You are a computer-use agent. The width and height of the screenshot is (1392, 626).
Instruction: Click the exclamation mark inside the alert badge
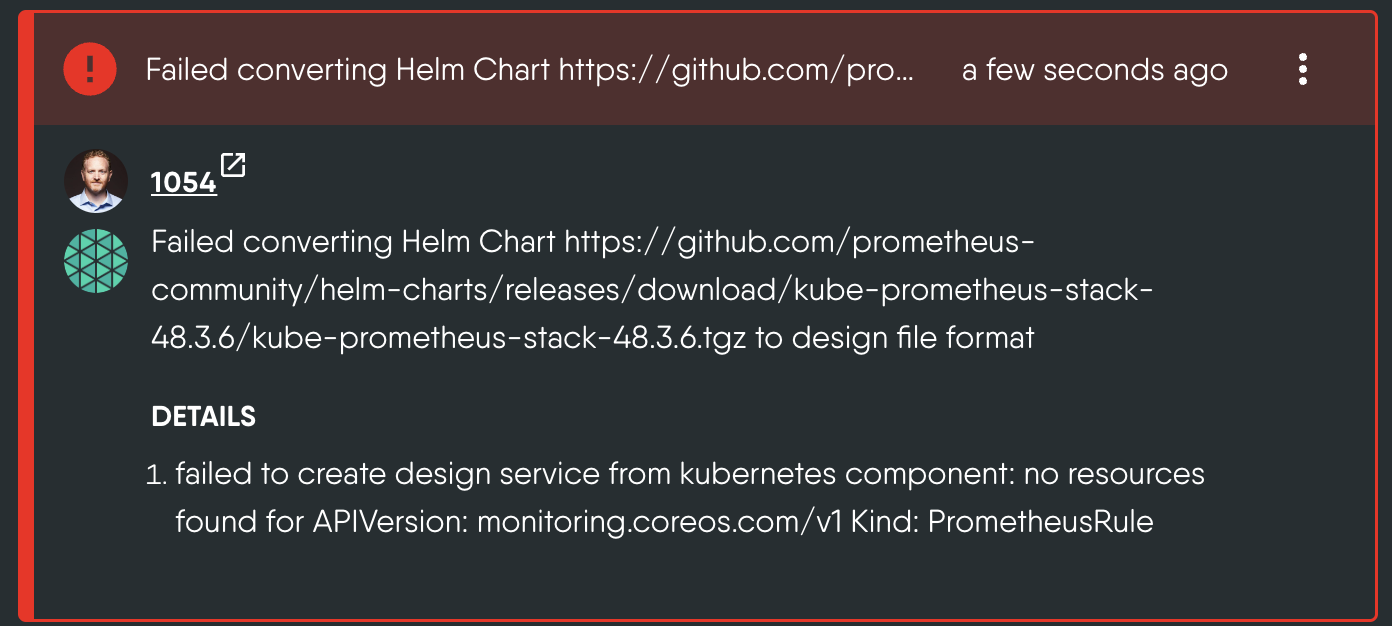click(x=89, y=70)
